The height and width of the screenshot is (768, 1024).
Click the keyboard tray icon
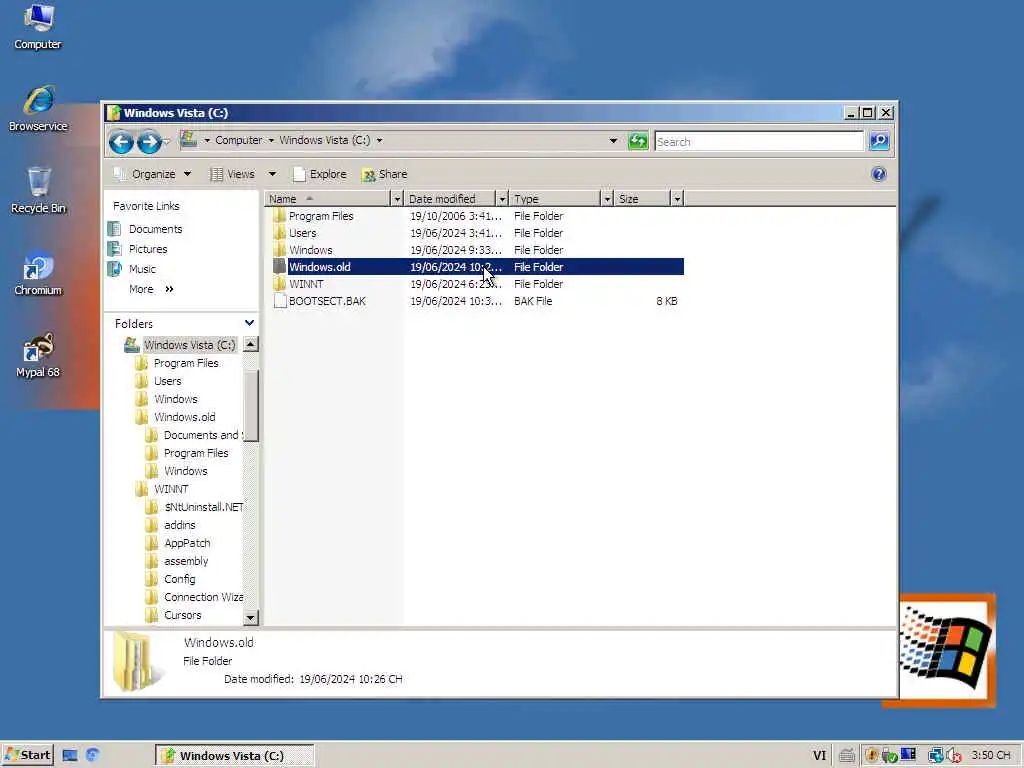point(846,756)
